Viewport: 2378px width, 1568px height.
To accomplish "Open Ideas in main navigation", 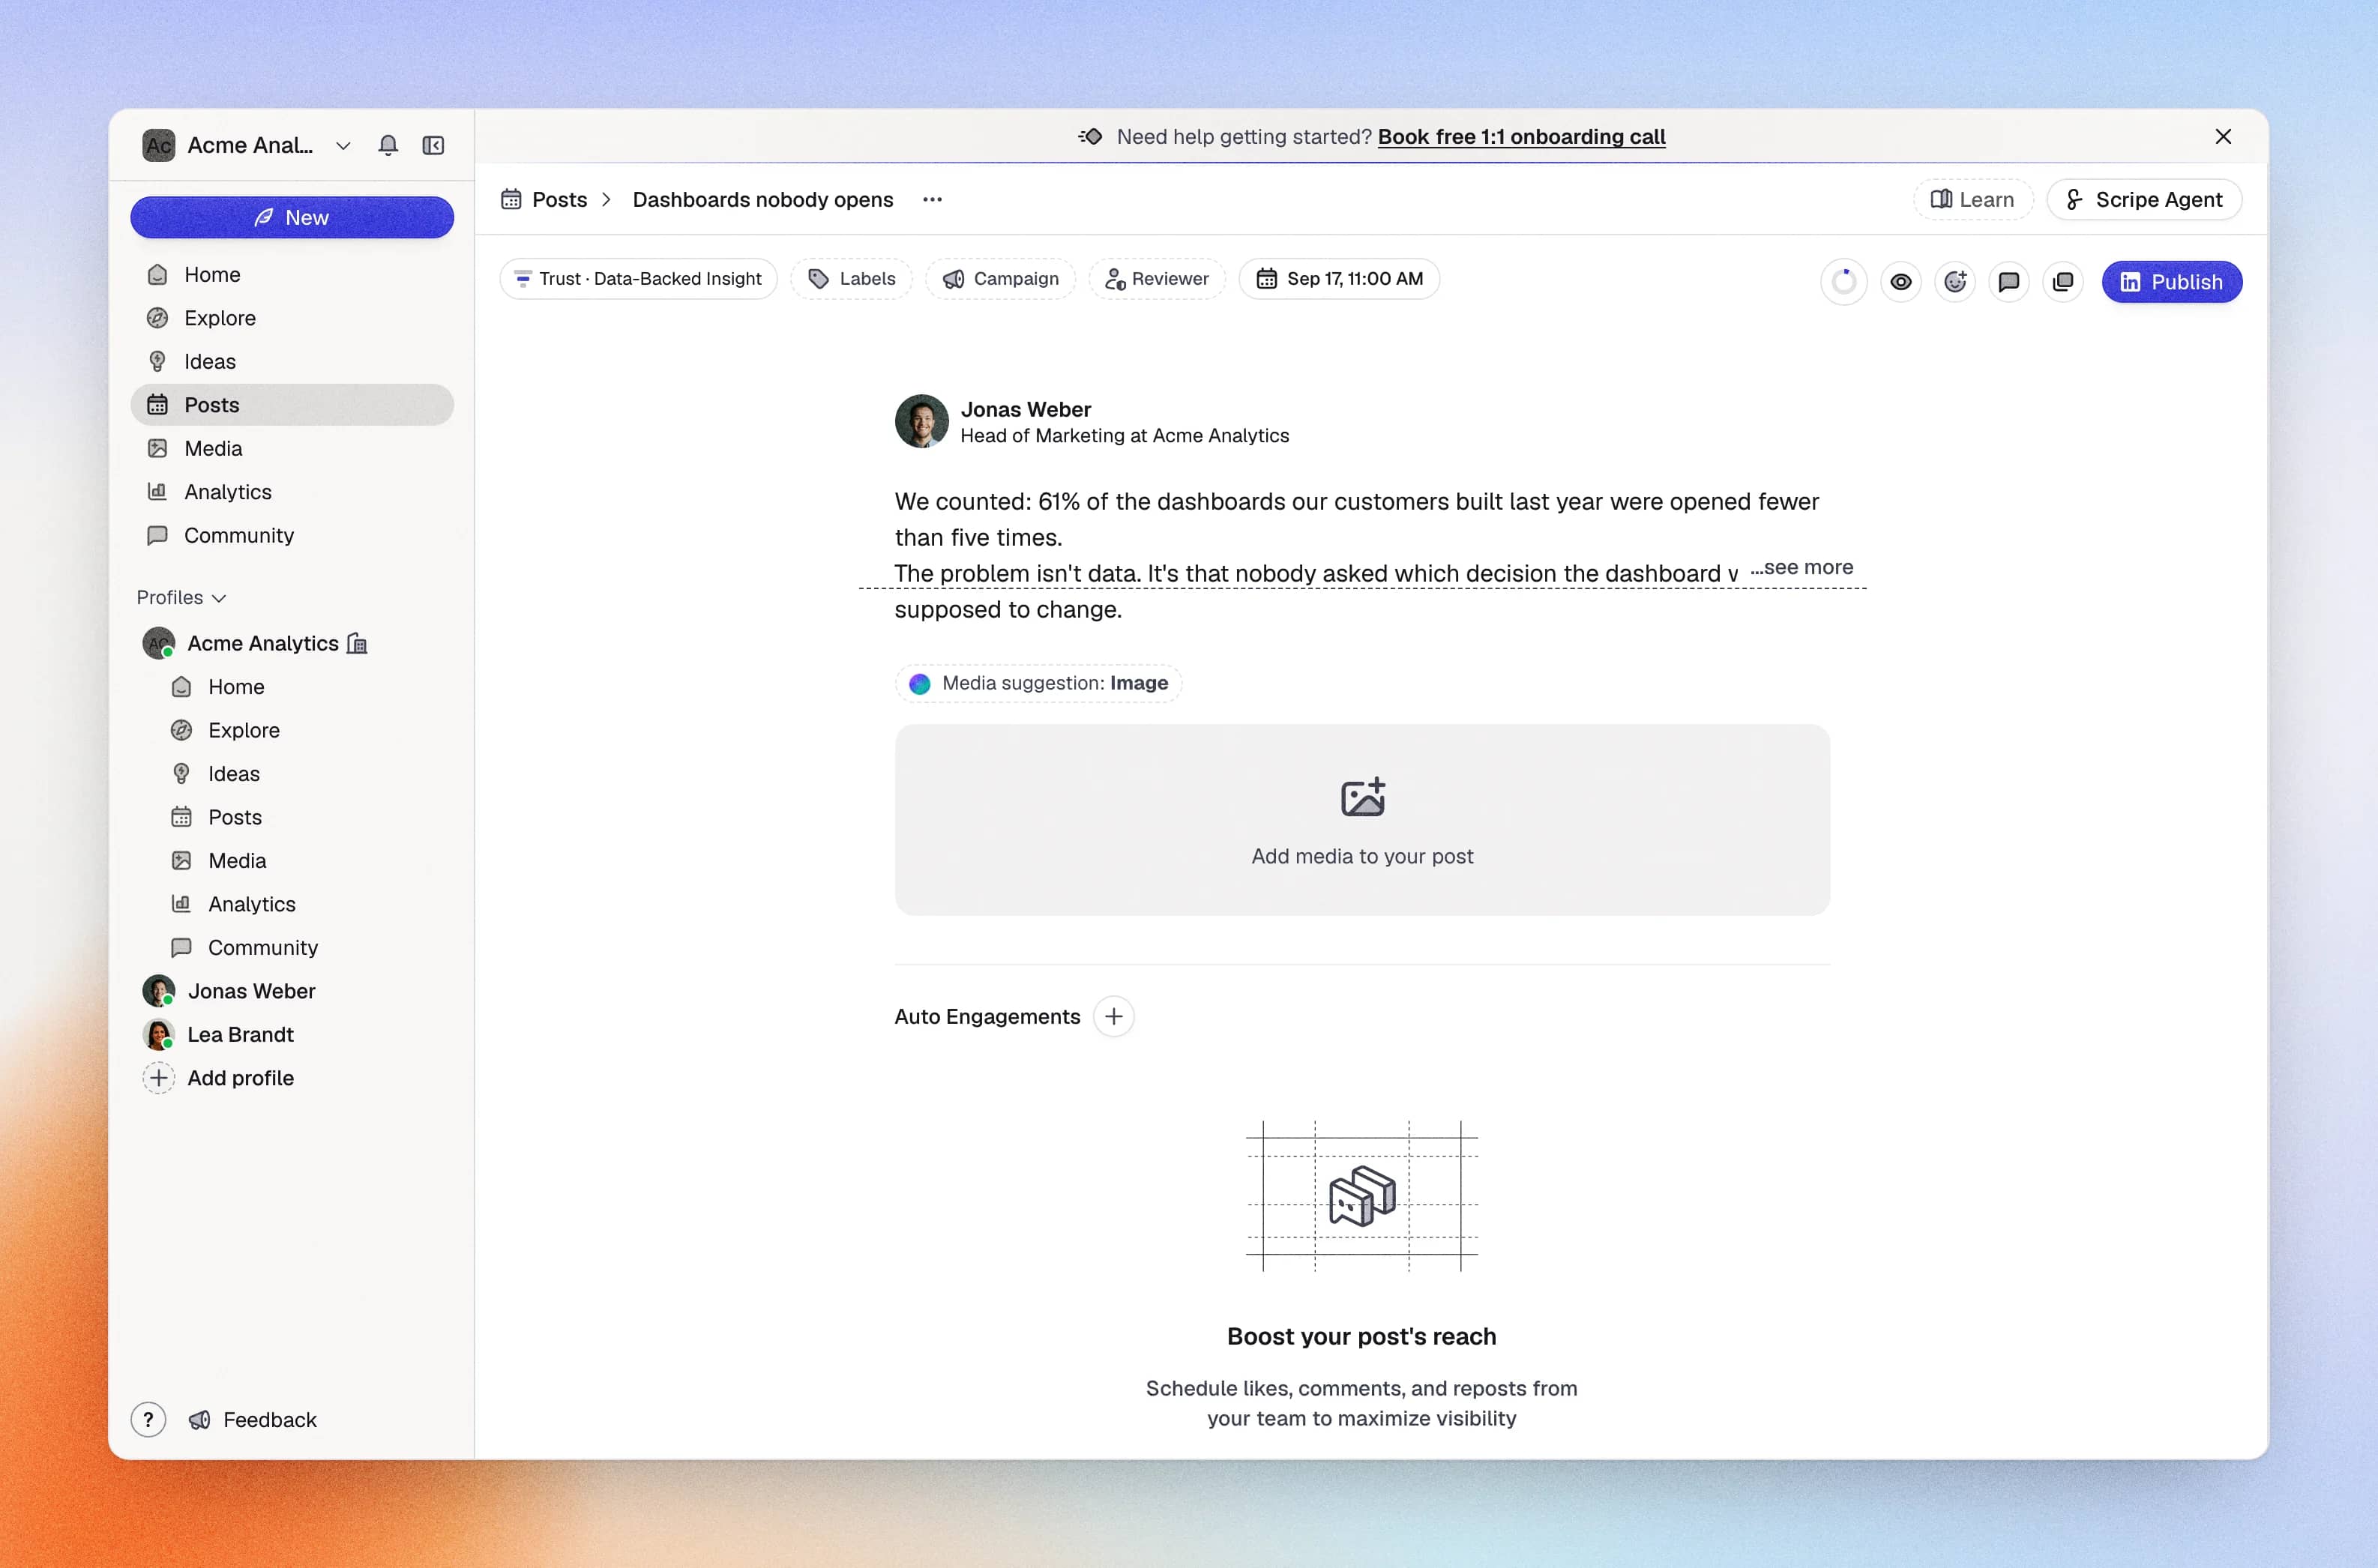I will [292, 361].
